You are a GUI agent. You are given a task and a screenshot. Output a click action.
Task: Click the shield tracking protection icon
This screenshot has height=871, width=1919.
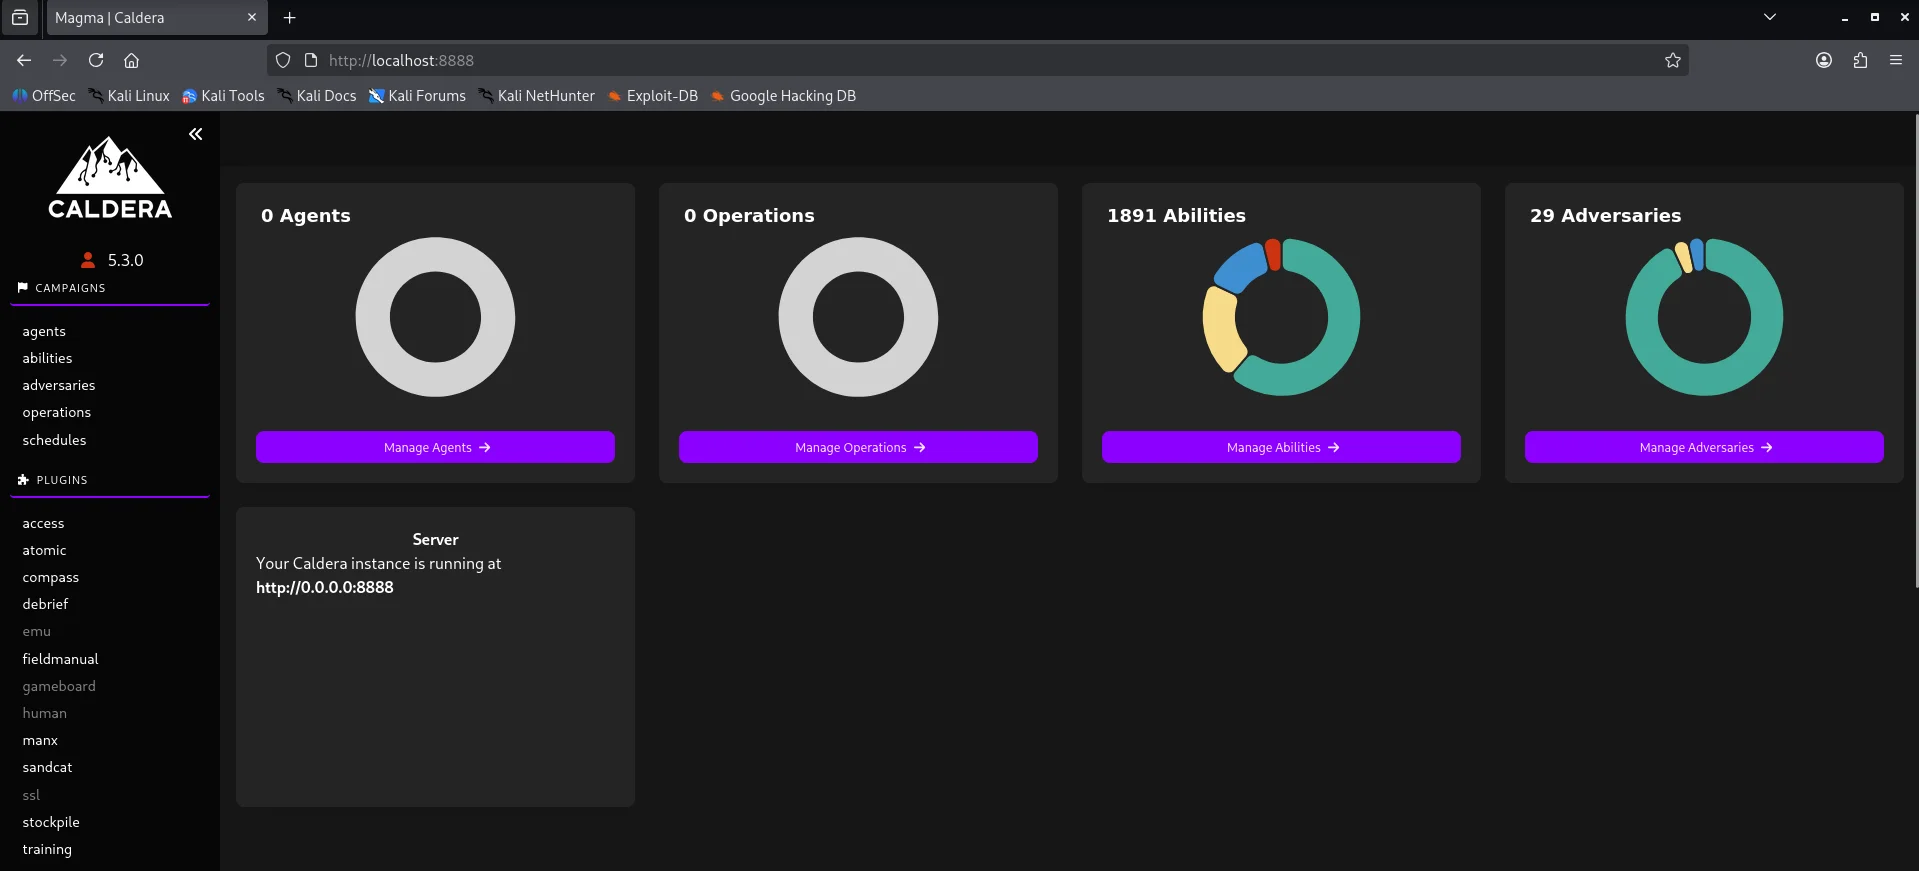(x=283, y=60)
